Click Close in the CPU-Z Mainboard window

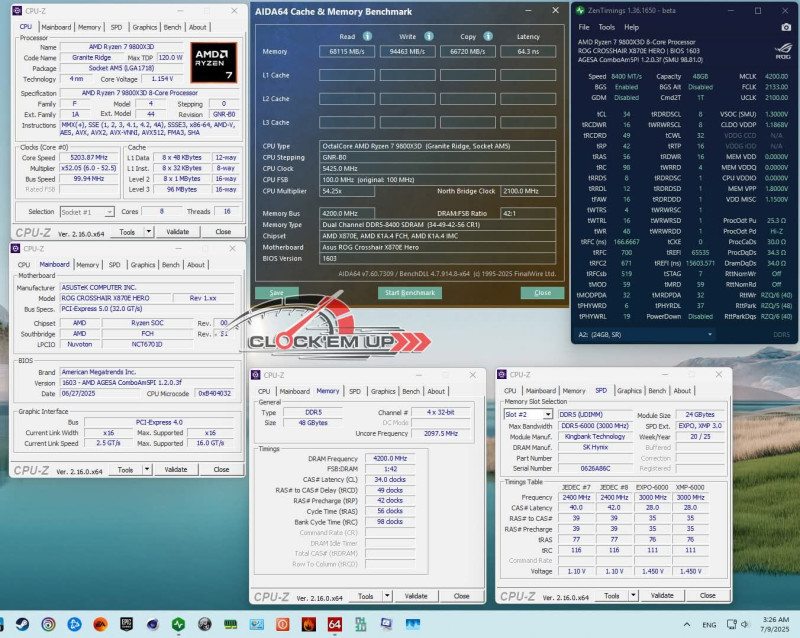[x=221, y=470]
